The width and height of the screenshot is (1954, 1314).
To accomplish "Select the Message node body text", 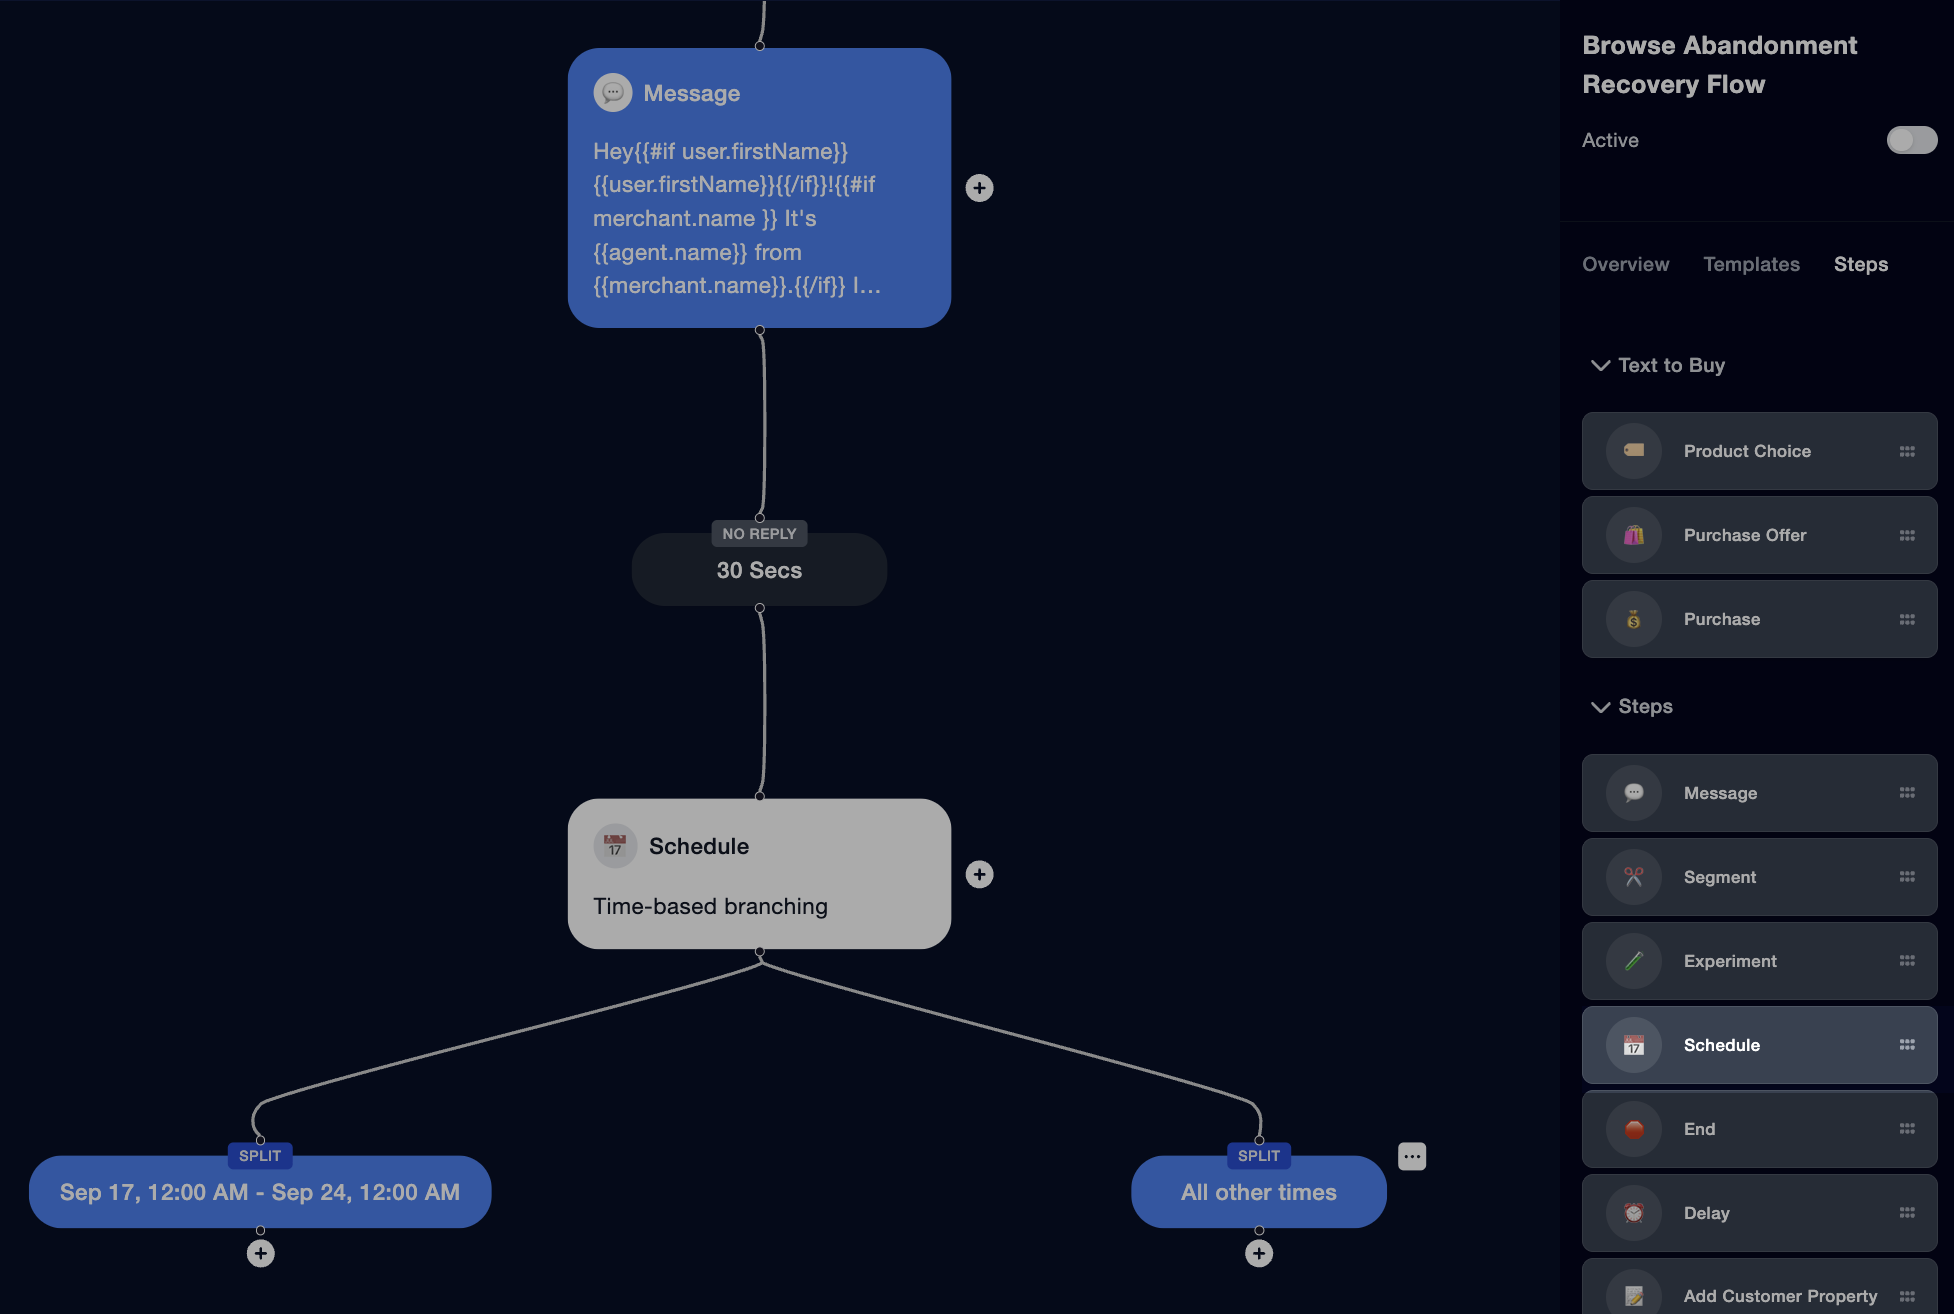I will pyautogui.click(x=736, y=218).
